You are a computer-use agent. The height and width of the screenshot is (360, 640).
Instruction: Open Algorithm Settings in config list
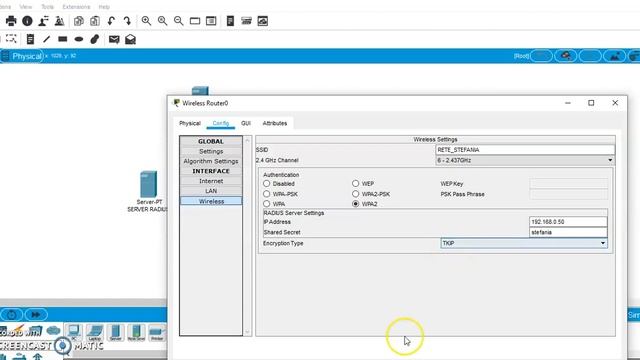click(x=211, y=161)
